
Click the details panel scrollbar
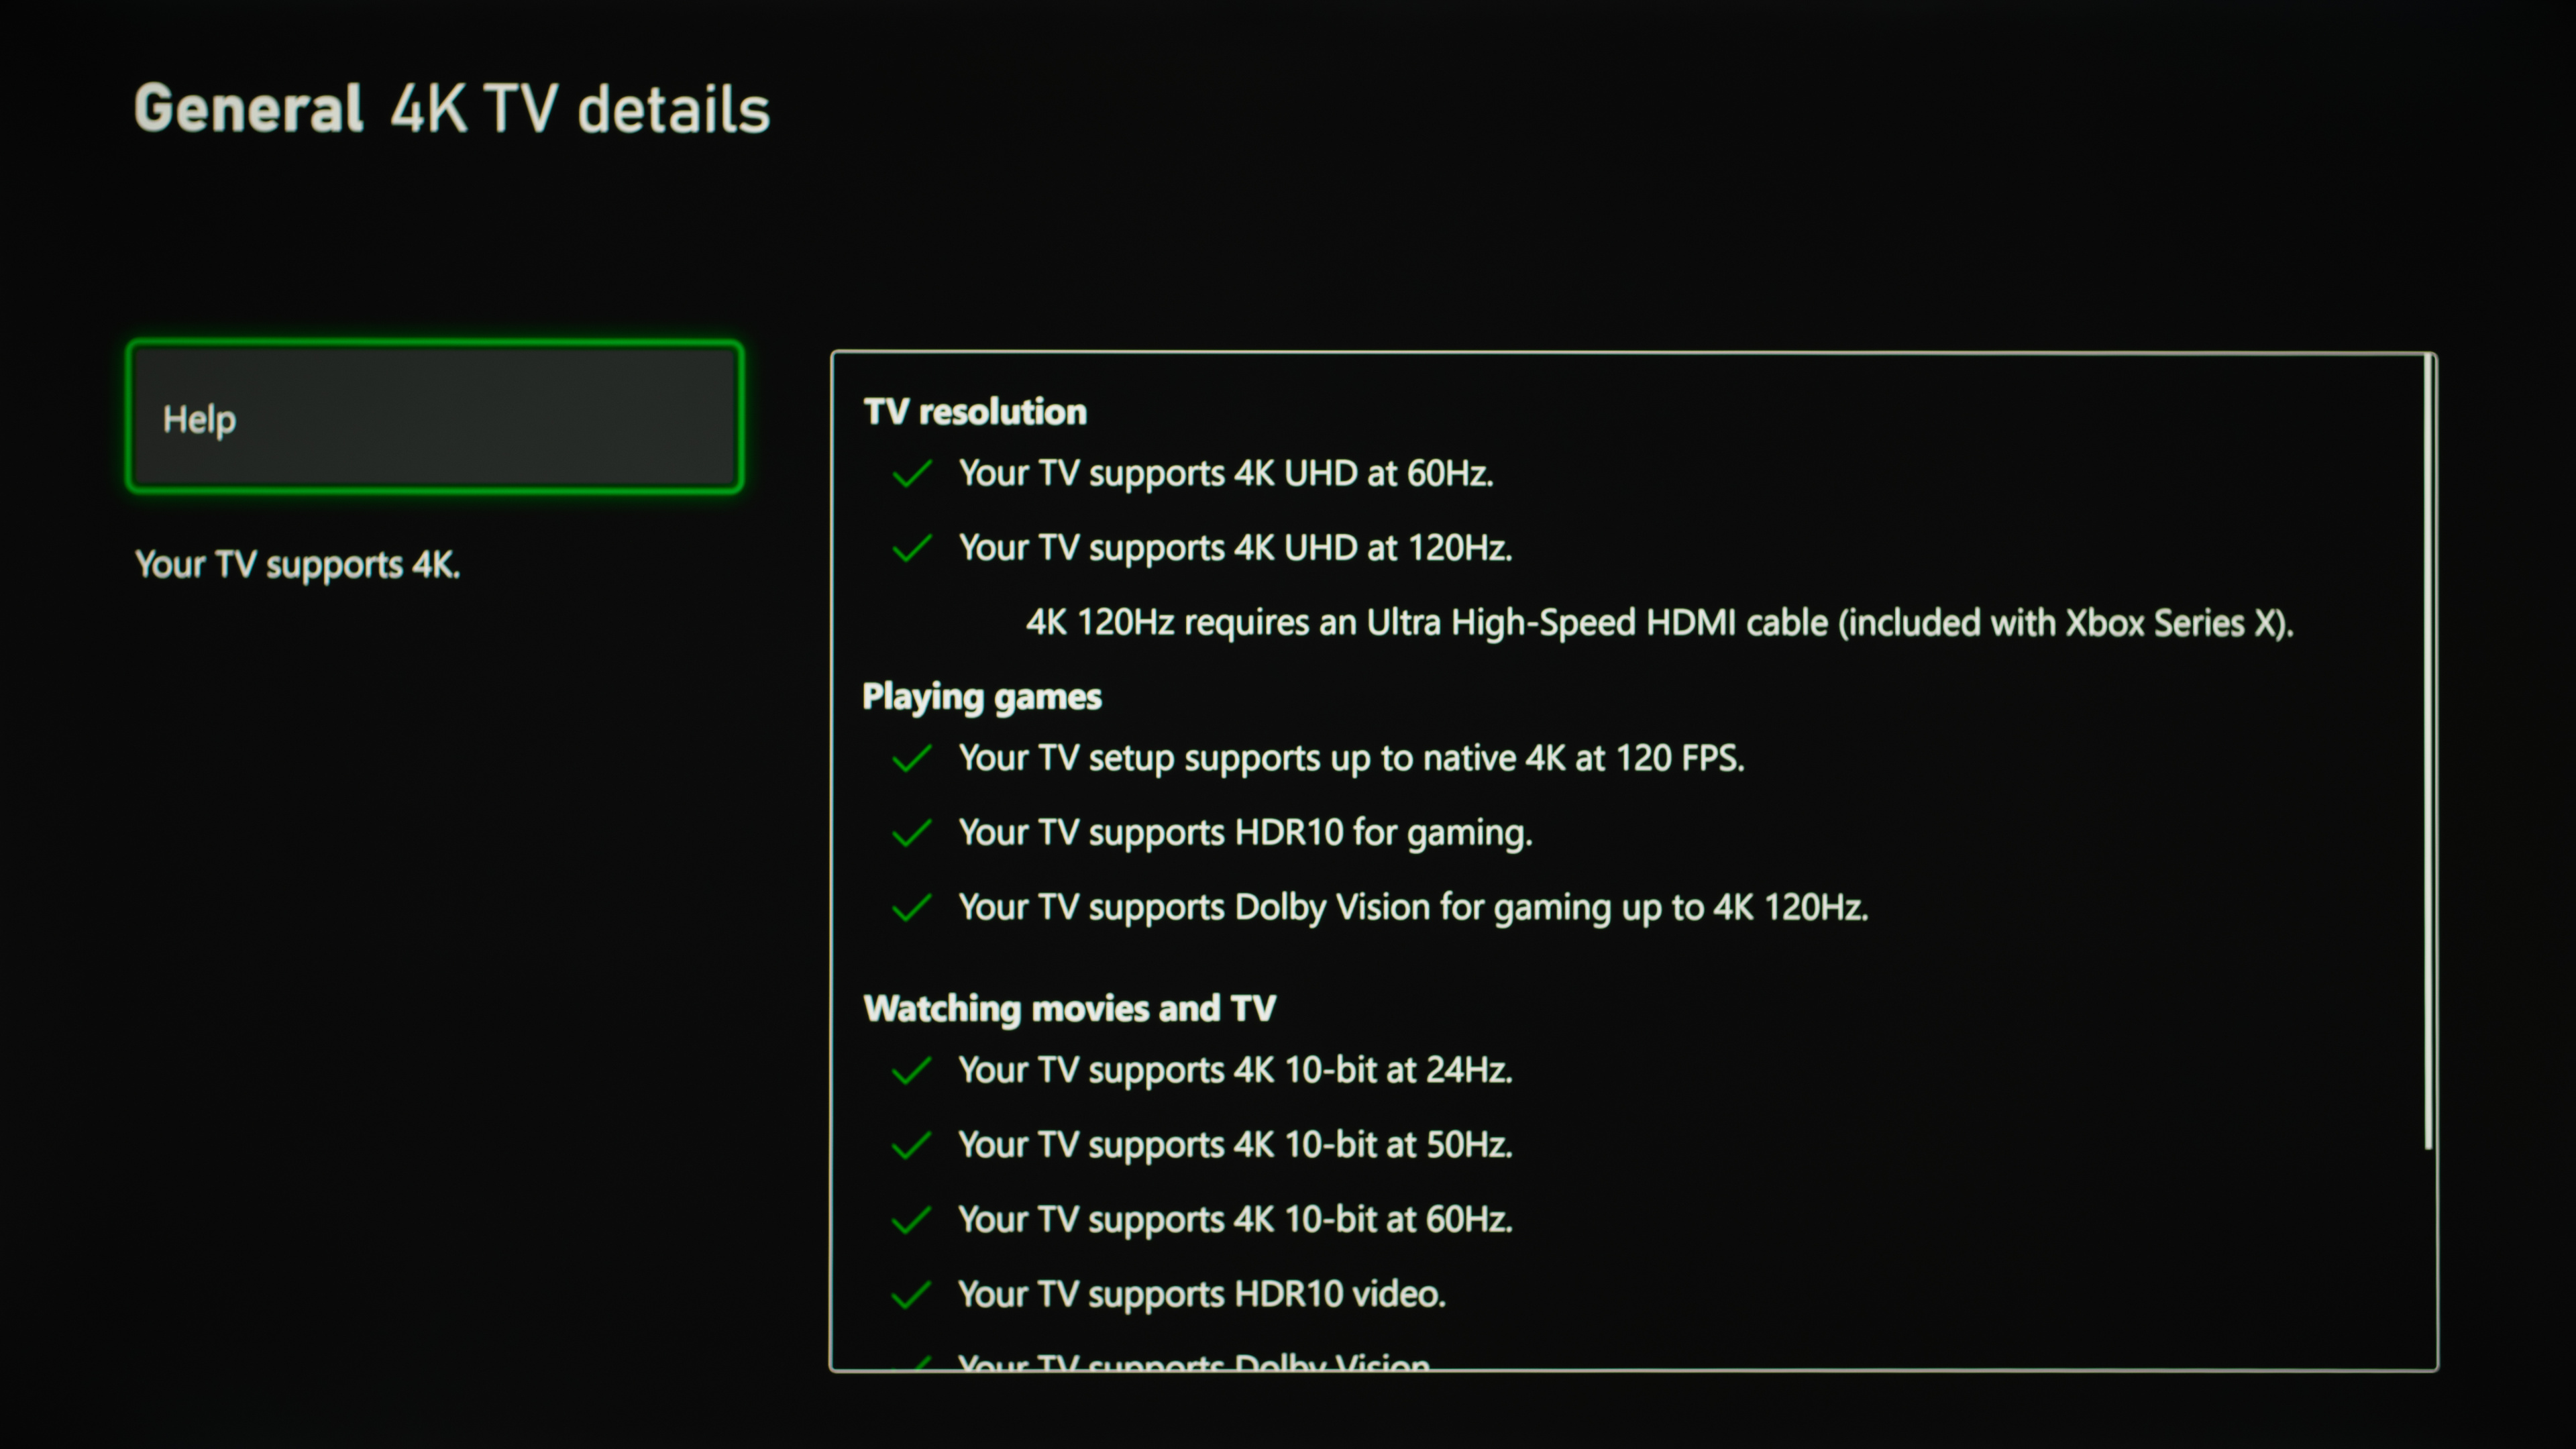coord(2428,750)
